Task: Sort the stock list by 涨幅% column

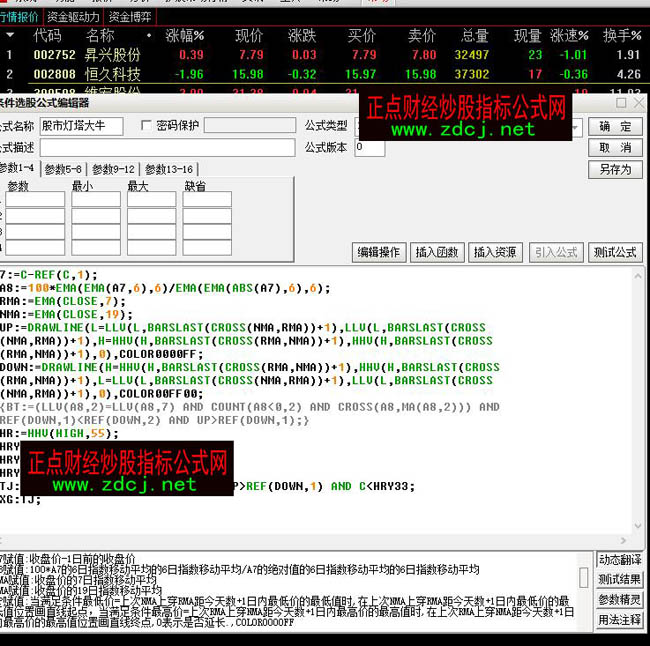Action: (x=185, y=36)
